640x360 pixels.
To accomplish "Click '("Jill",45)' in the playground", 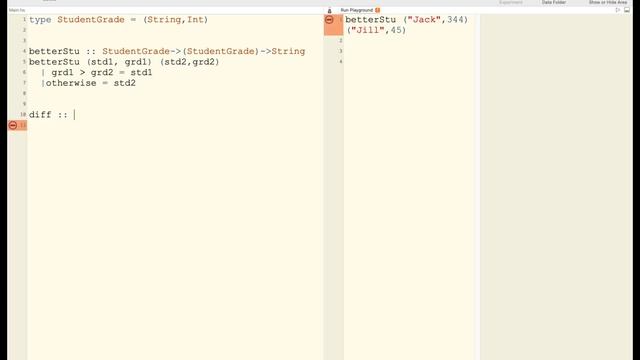I will coord(376,30).
